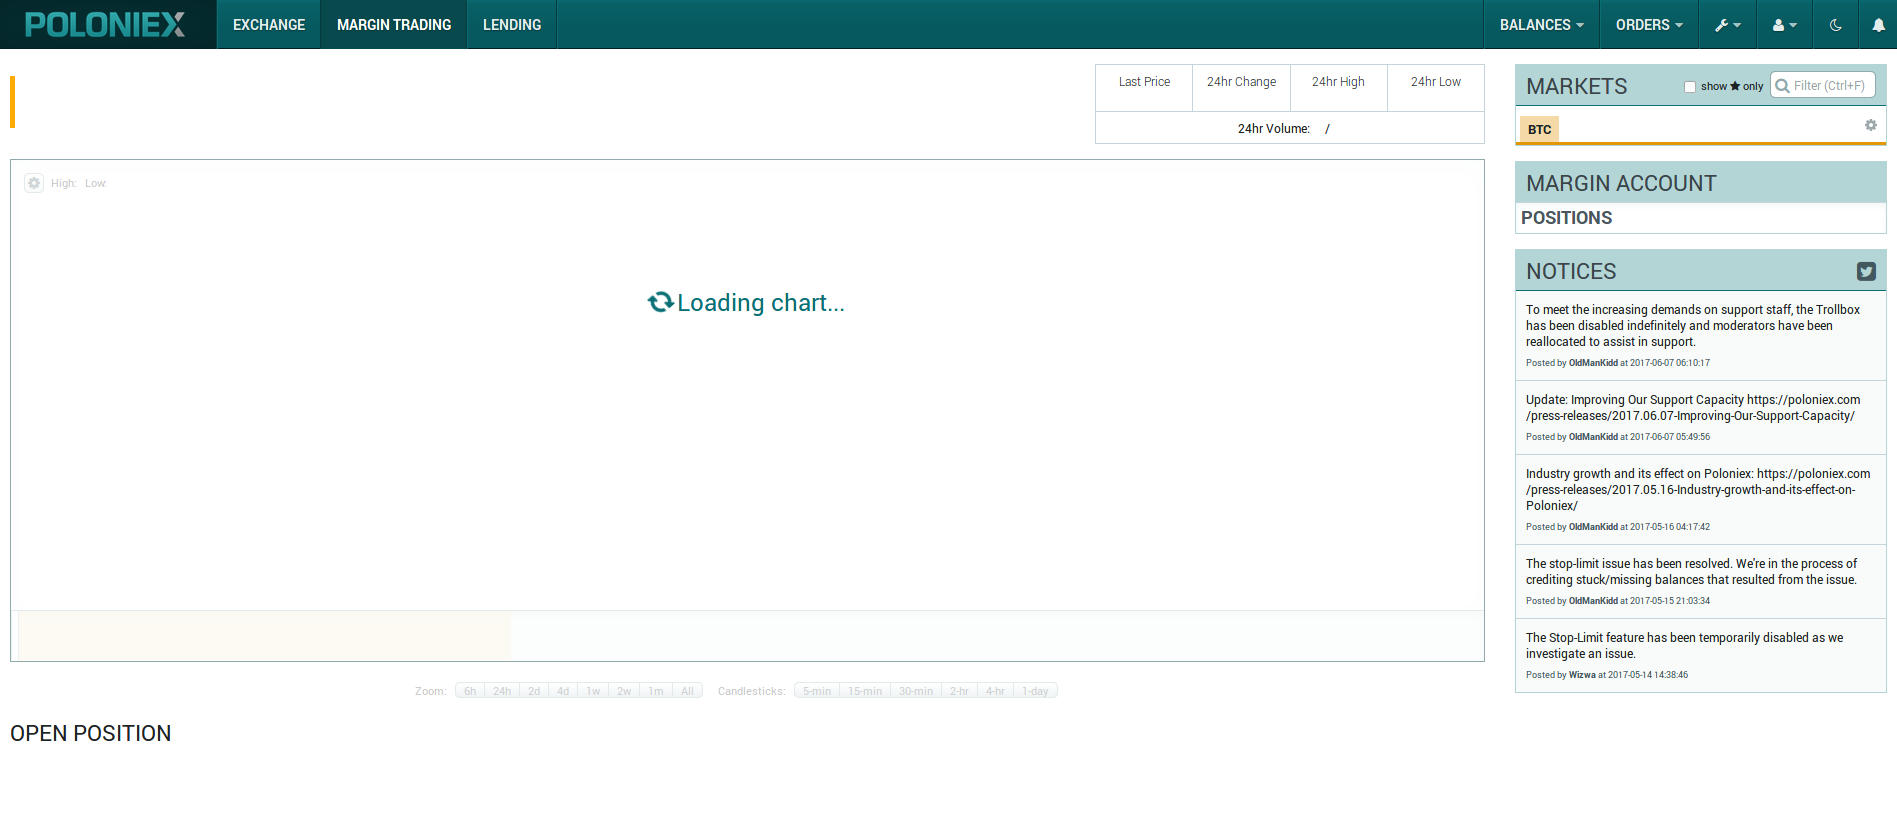This screenshot has height=817, width=1897.
Task: Set chart zoom to 2w
Action: [624, 691]
